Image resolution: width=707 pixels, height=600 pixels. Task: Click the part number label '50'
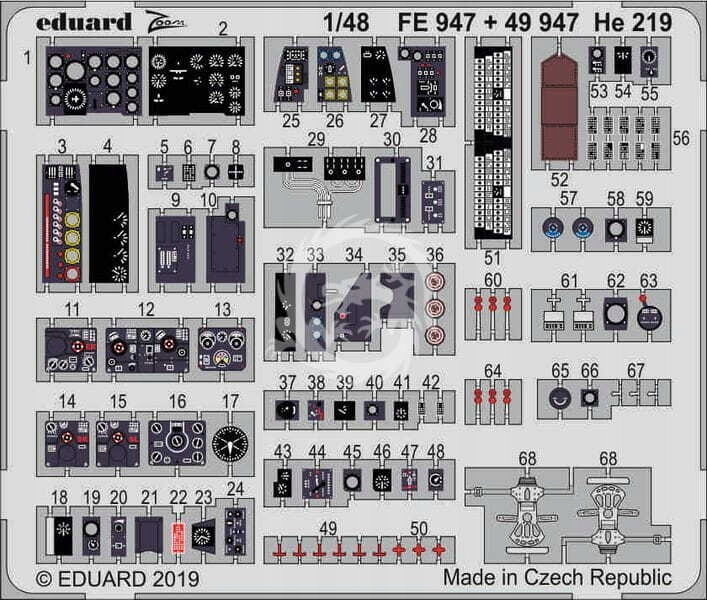(x=418, y=528)
